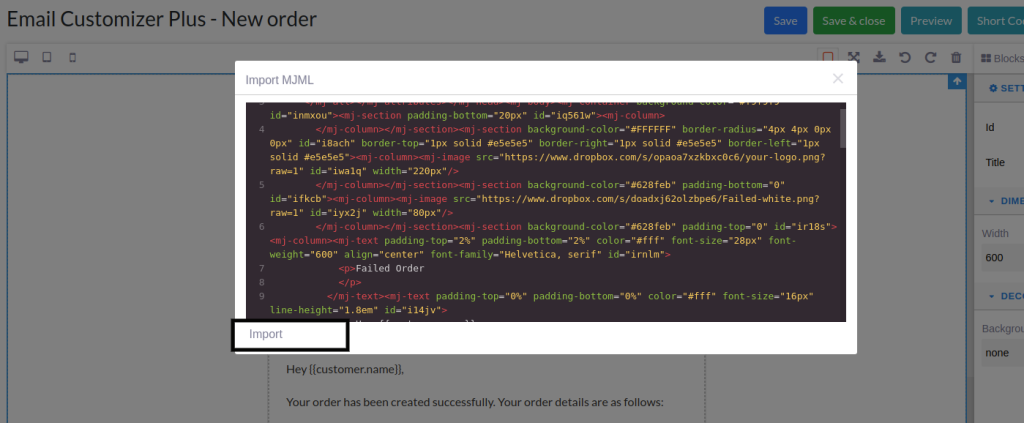Switch to tablet device preview
The height and width of the screenshot is (423, 1024).
click(47, 57)
